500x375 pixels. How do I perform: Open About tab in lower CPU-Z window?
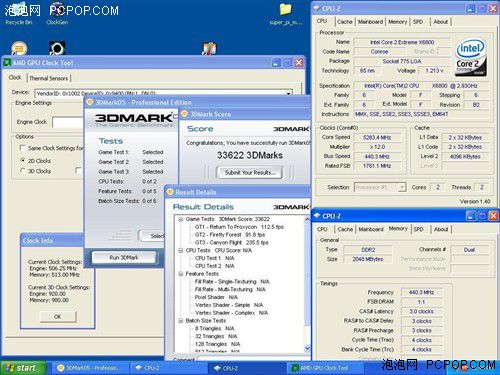pyautogui.click(x=441, y=229)
